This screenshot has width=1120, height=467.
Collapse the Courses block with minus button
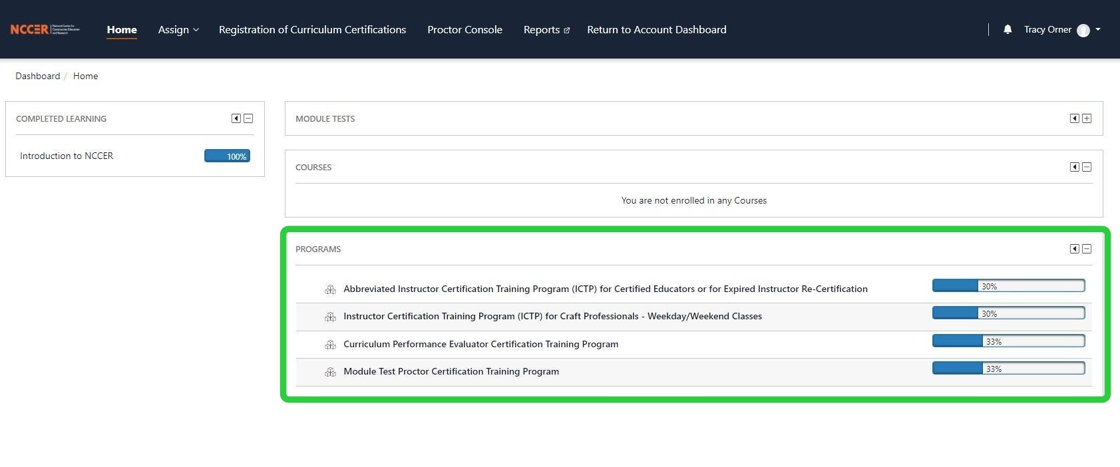click(1087, 167)
